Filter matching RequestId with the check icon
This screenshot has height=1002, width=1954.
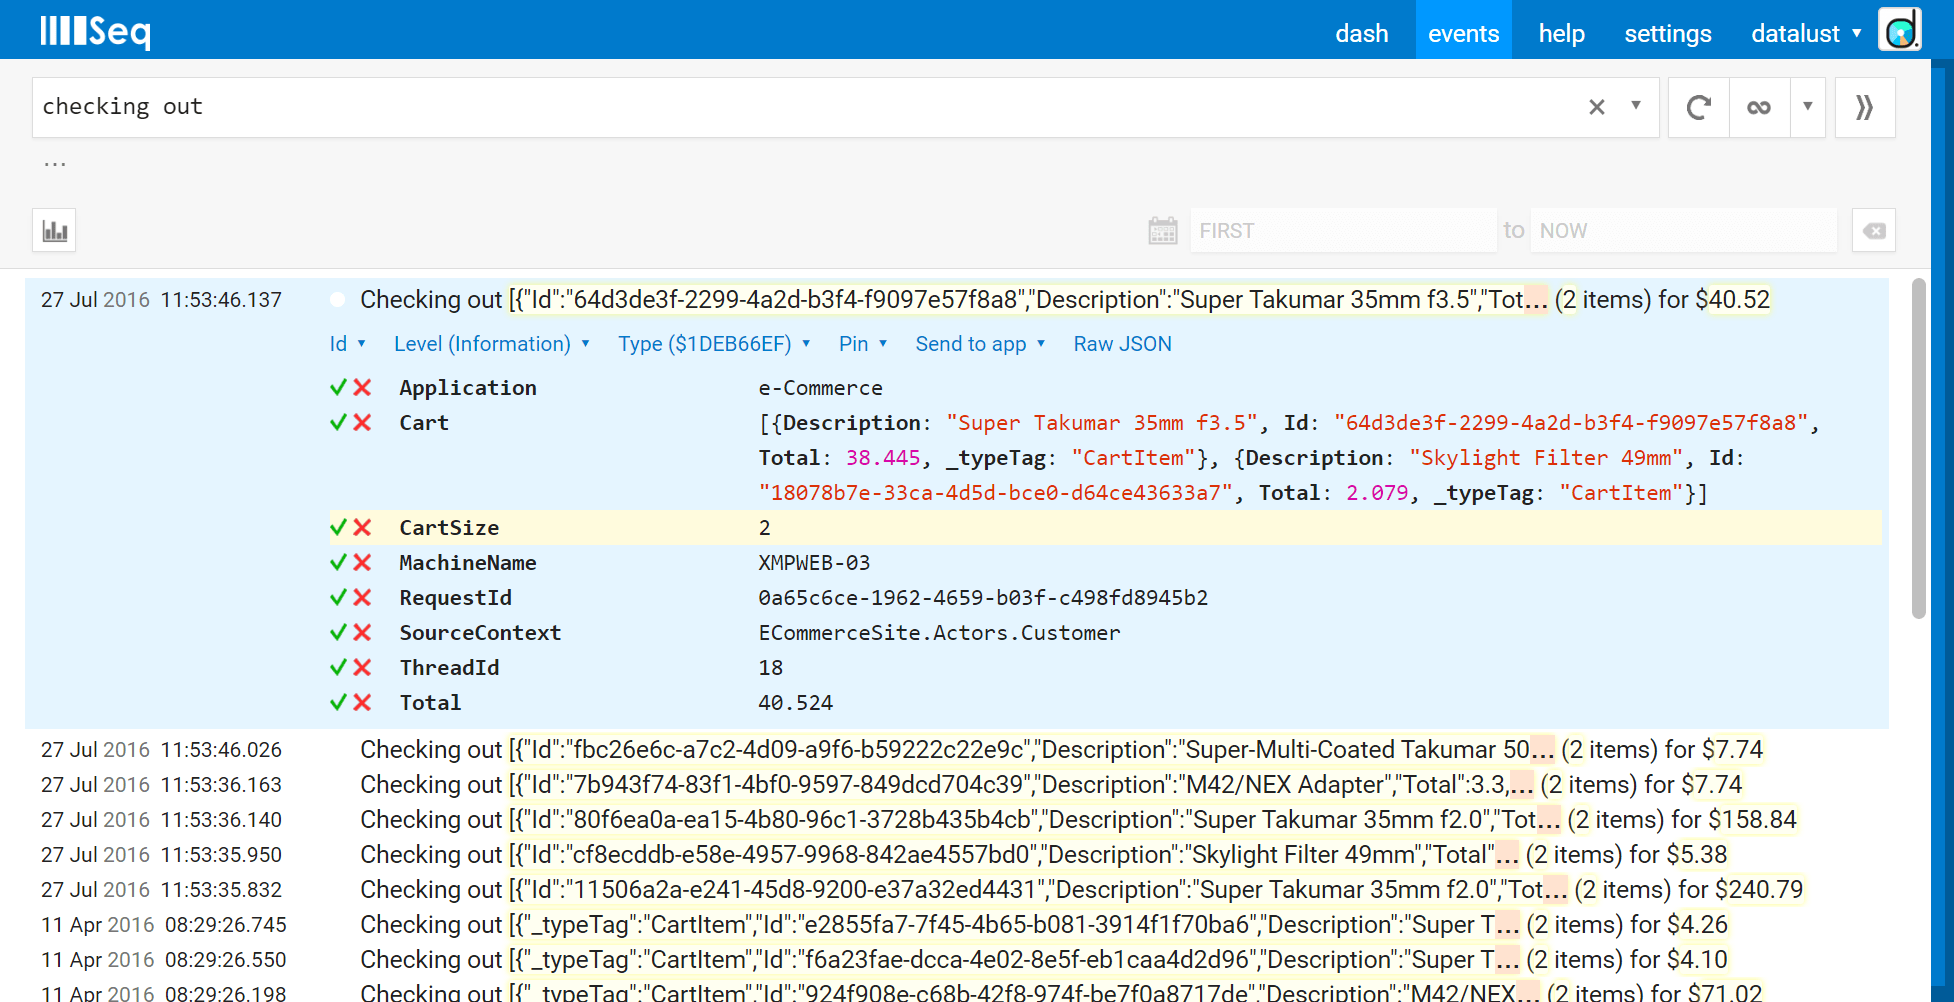pos(339,598)
